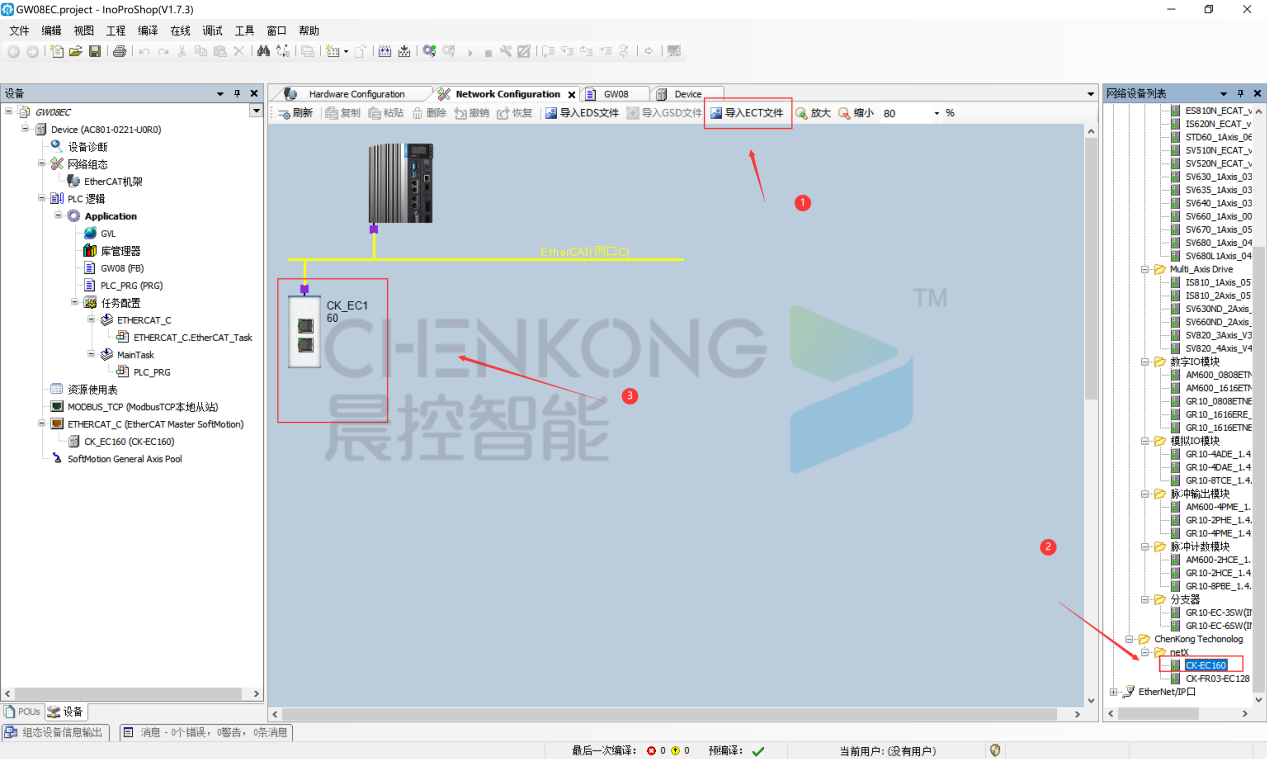Select the PLC controller image on canvas
1267x759 pixels.
pyautogui.click(x=400, y=182)
